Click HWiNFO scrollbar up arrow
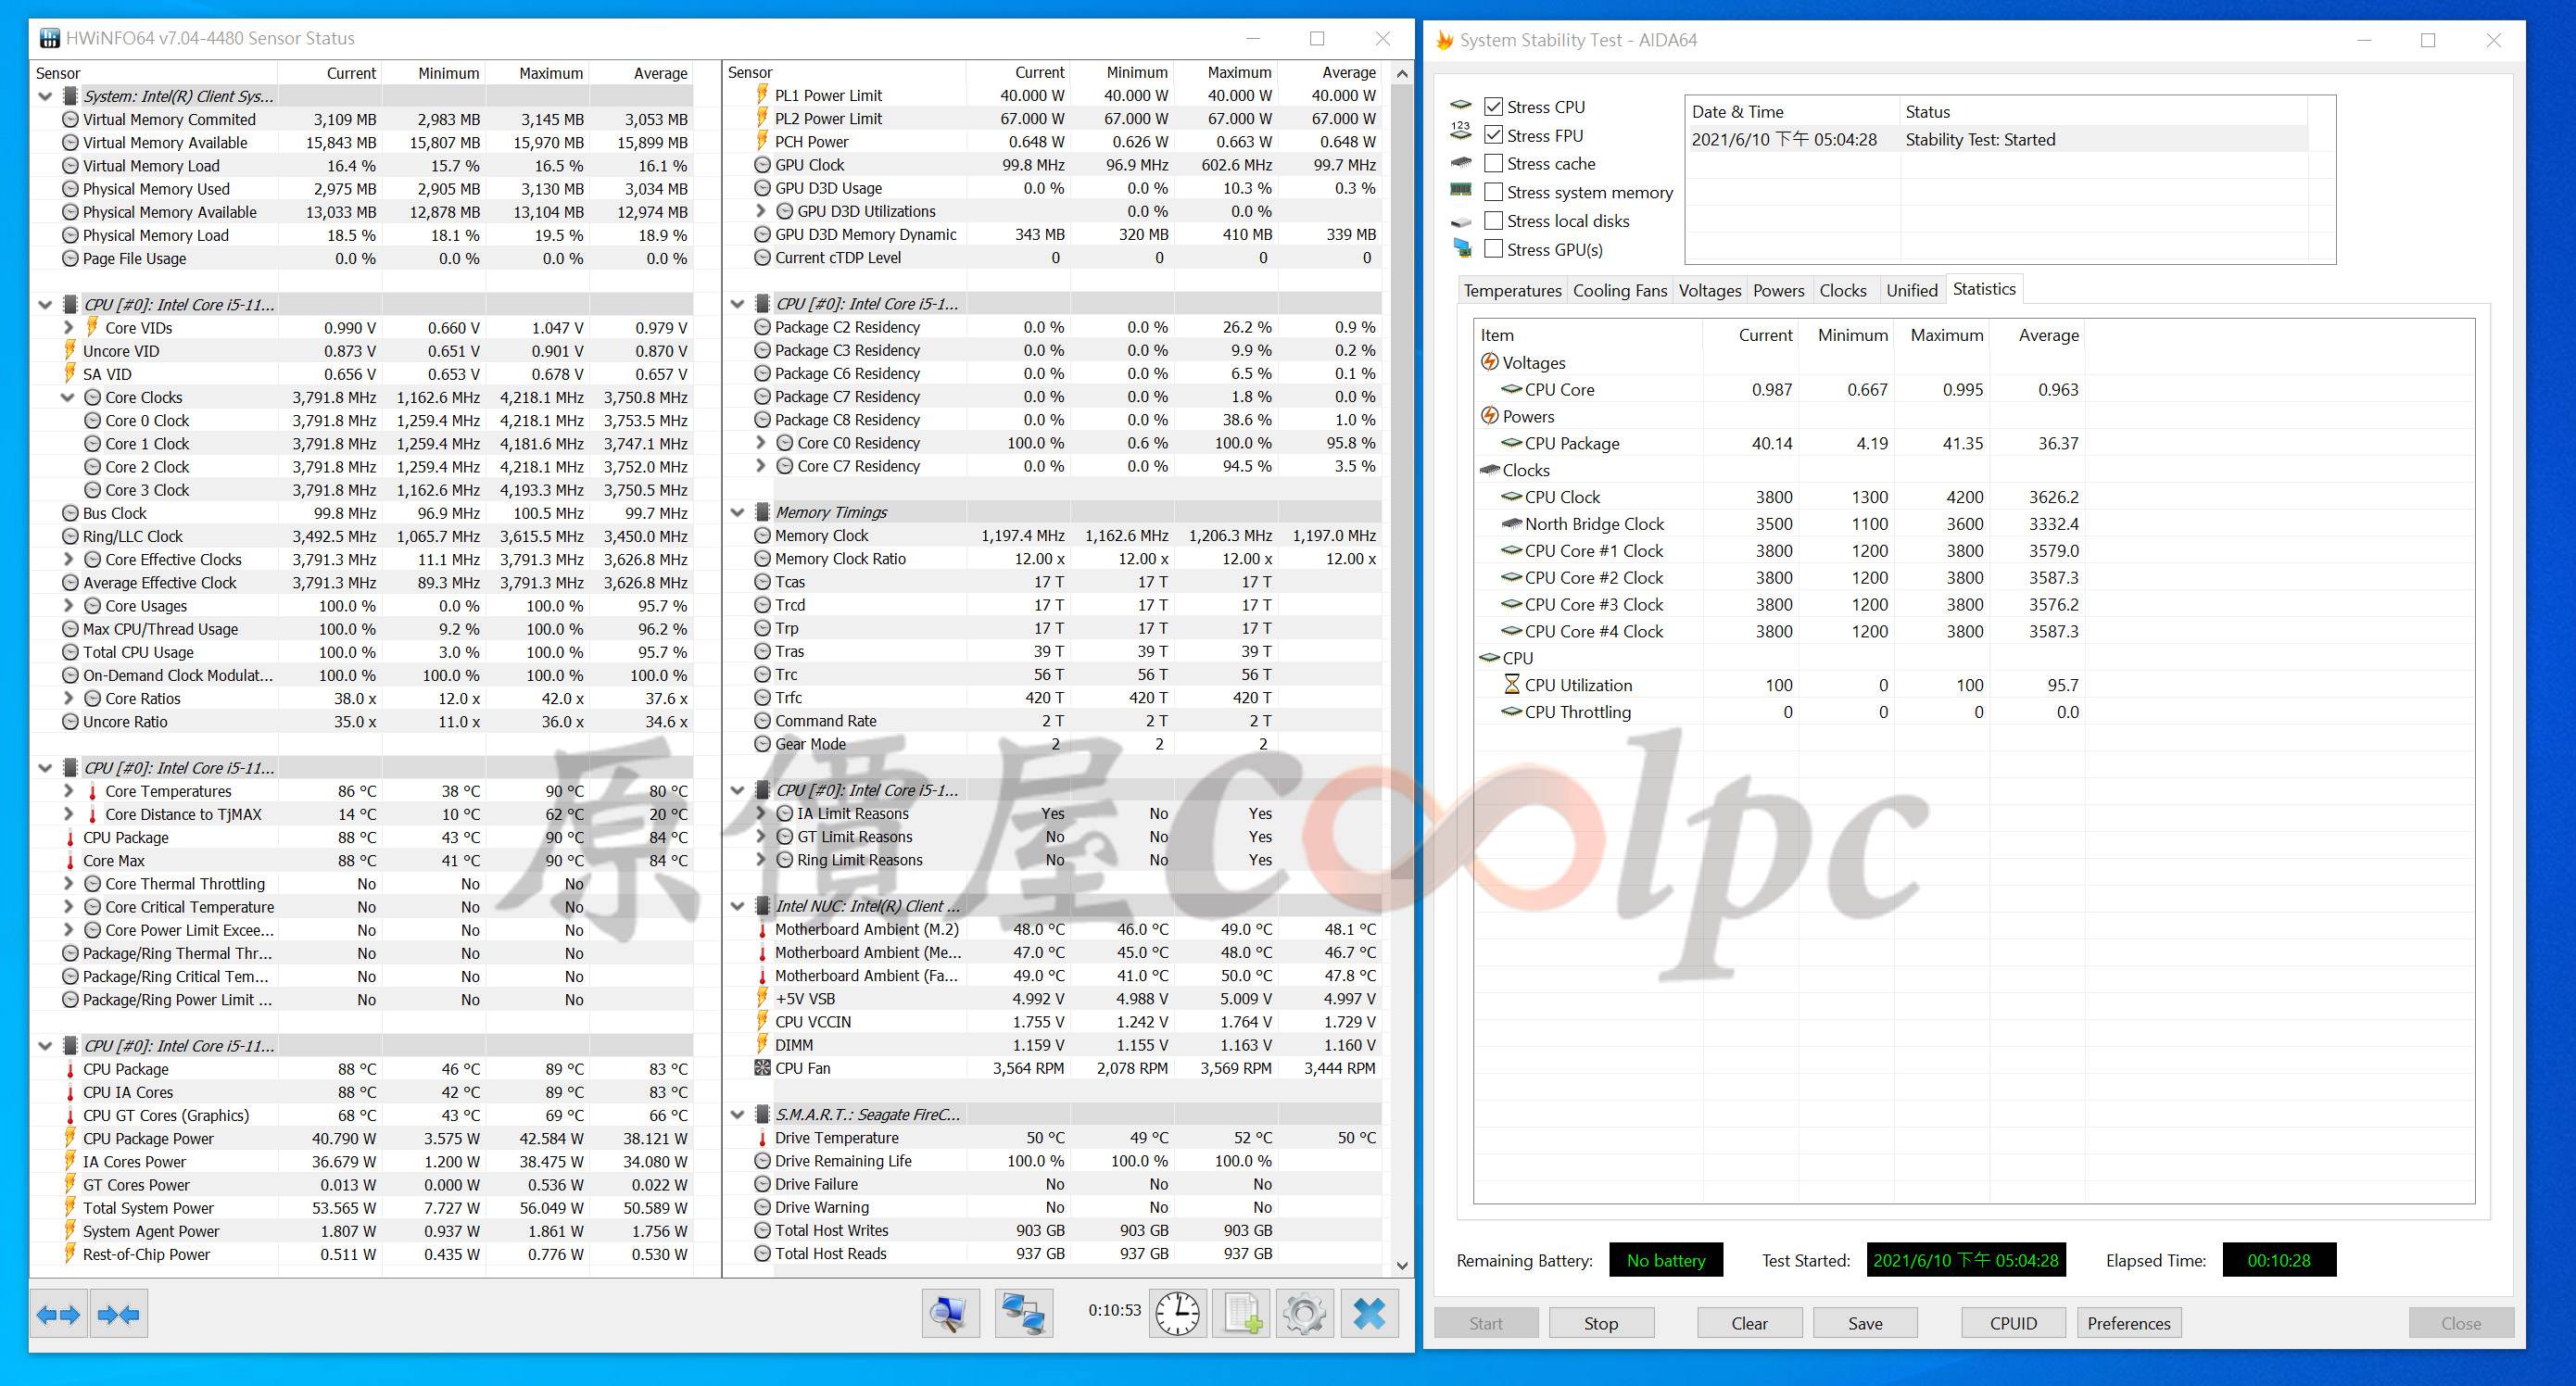 [1402, 73]
